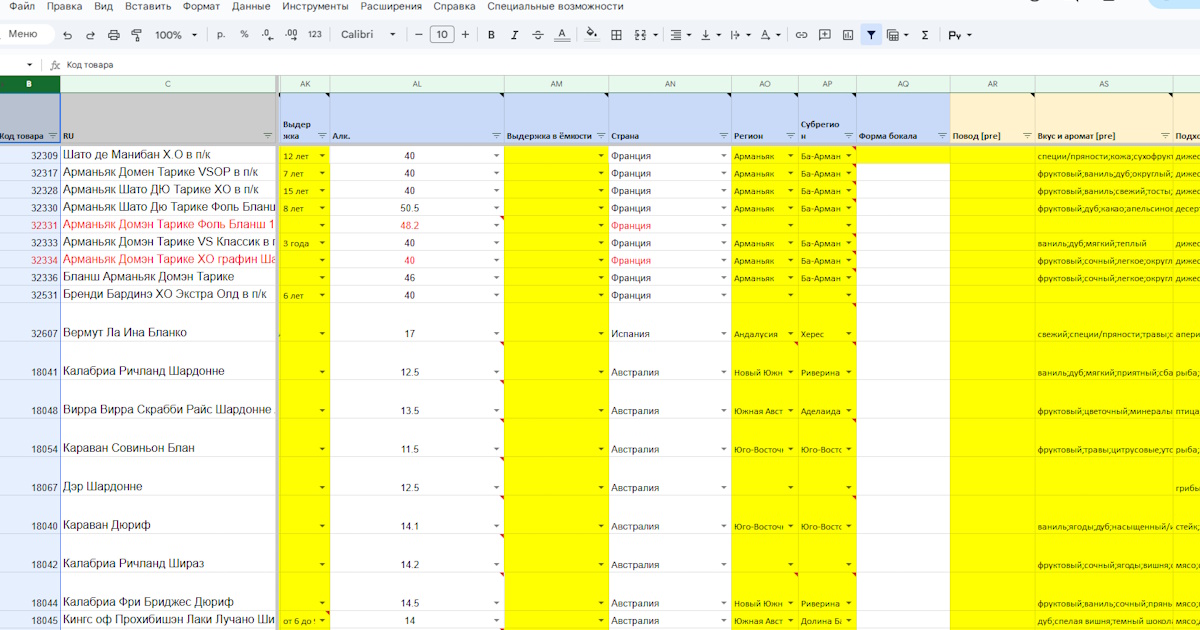Open the filter for the RU column
The image size is (1200, 630).
(x=268, y=135)
